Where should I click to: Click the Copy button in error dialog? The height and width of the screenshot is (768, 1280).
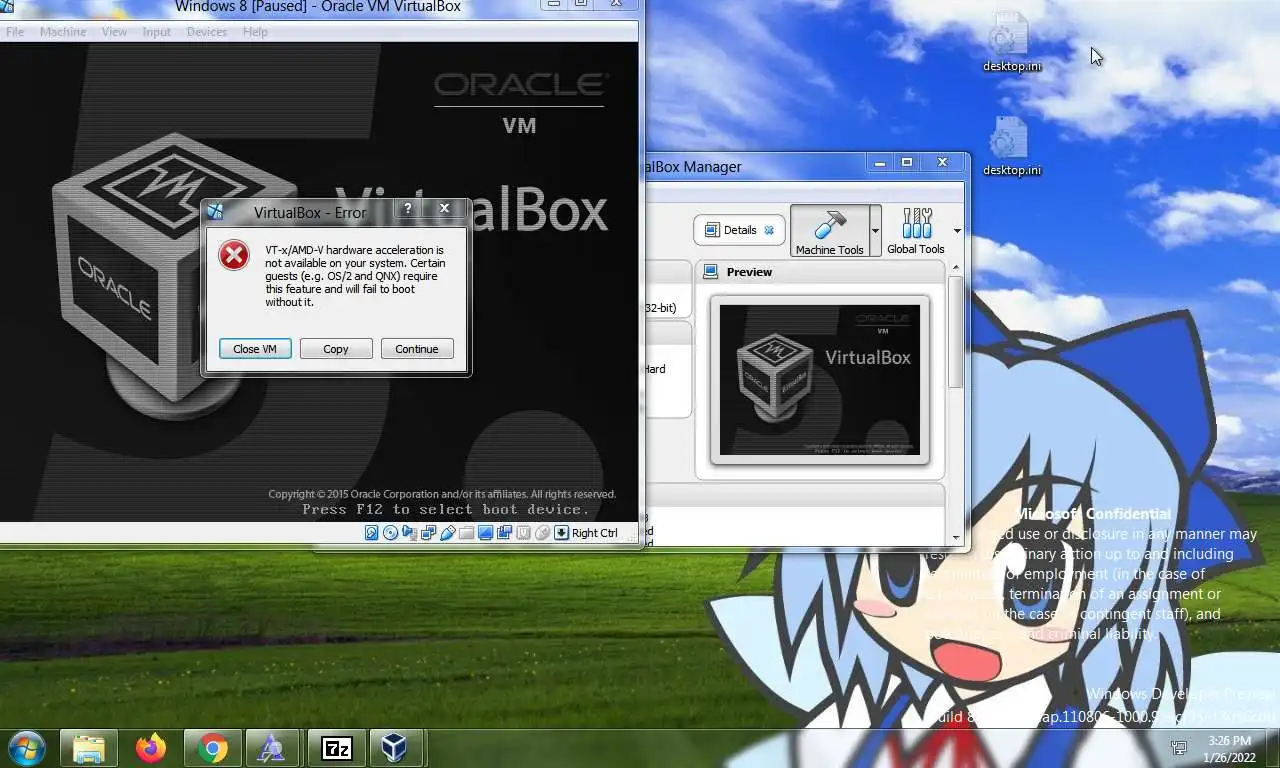click(x=336, y=349)
